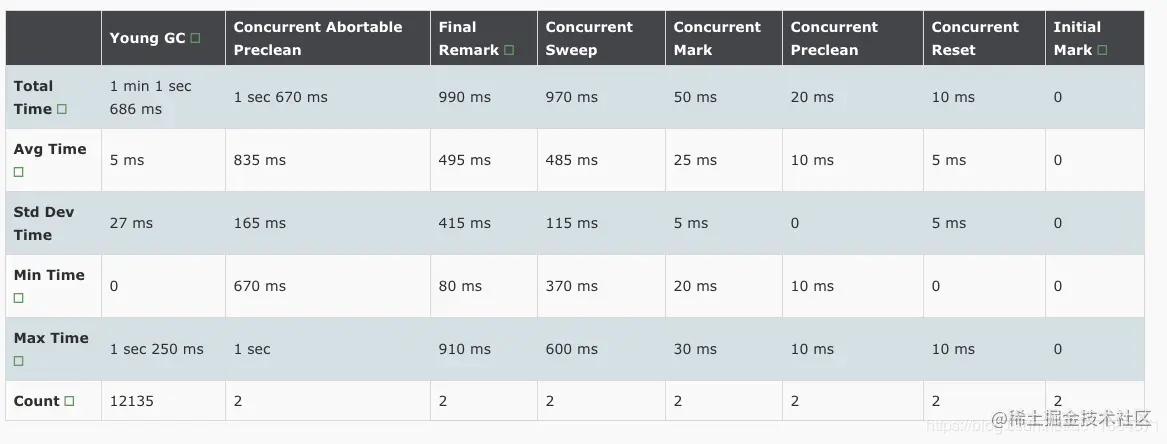Click the green icon next to Total Time
The width and height of the screenshot is (1167, 444).
pos(62,109)
